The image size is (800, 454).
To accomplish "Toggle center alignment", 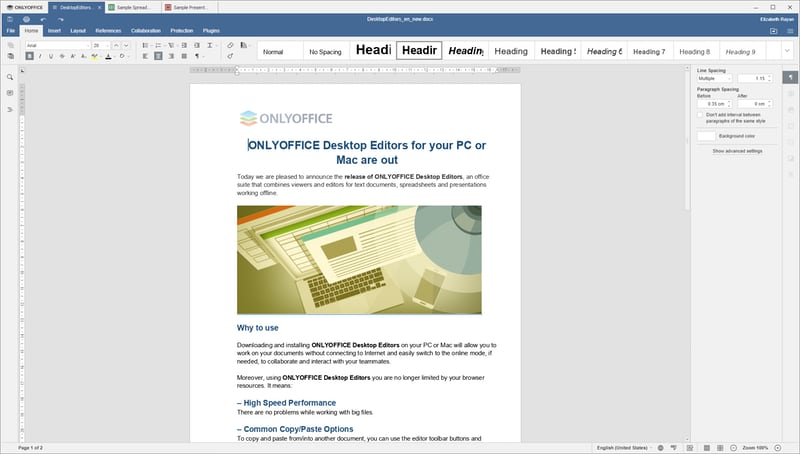I will [158, 56].
